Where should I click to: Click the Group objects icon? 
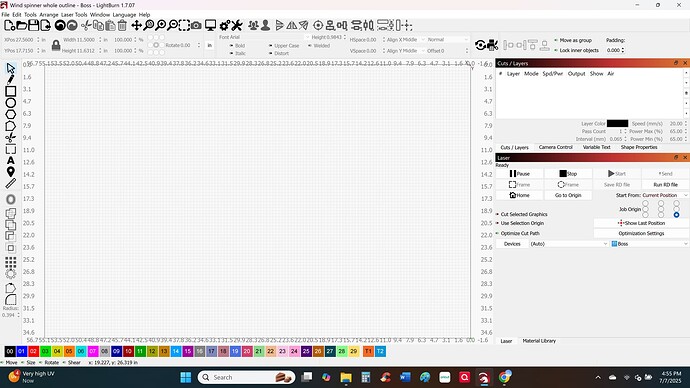click(x=253, y=26)
